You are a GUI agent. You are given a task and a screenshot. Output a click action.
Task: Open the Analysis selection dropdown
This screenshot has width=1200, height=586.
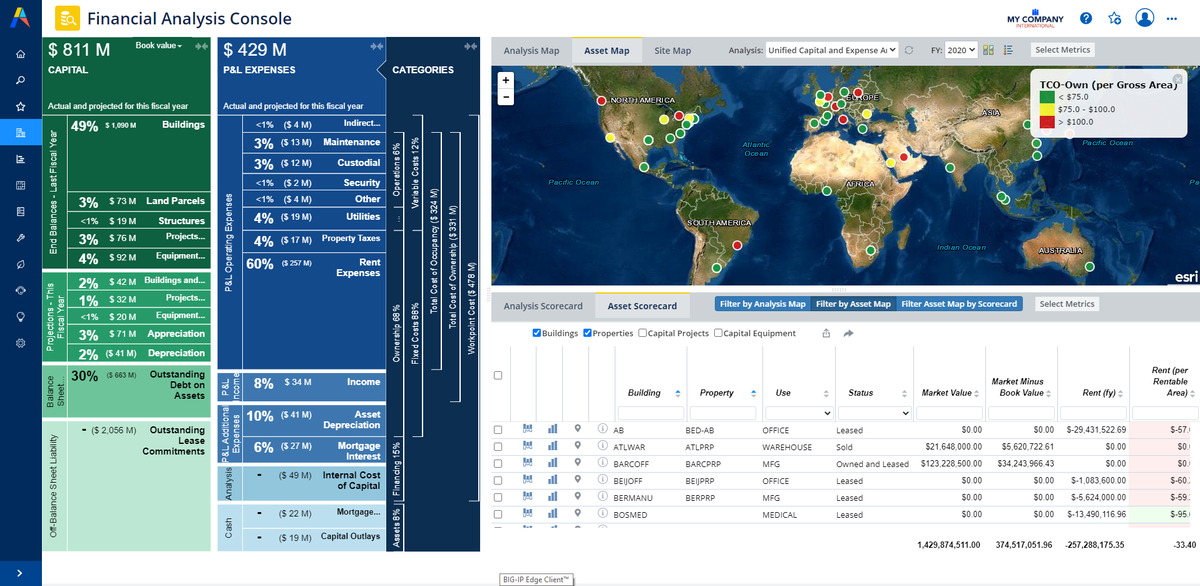832,50
